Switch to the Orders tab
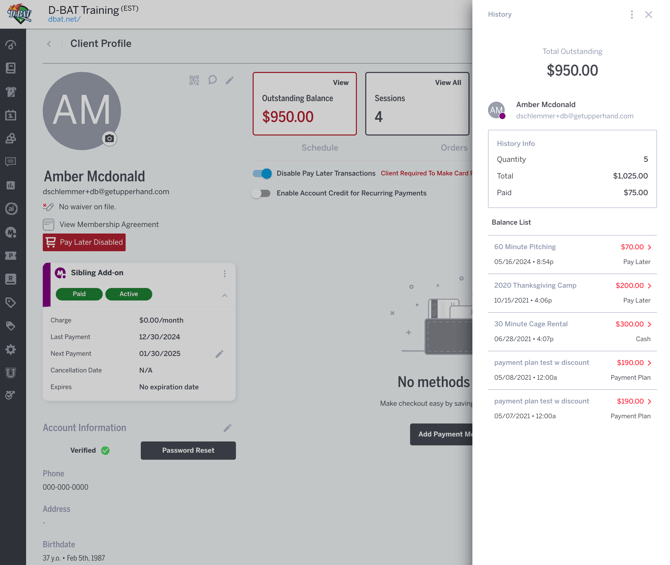 pyautogui.click(x=453, y=148)
